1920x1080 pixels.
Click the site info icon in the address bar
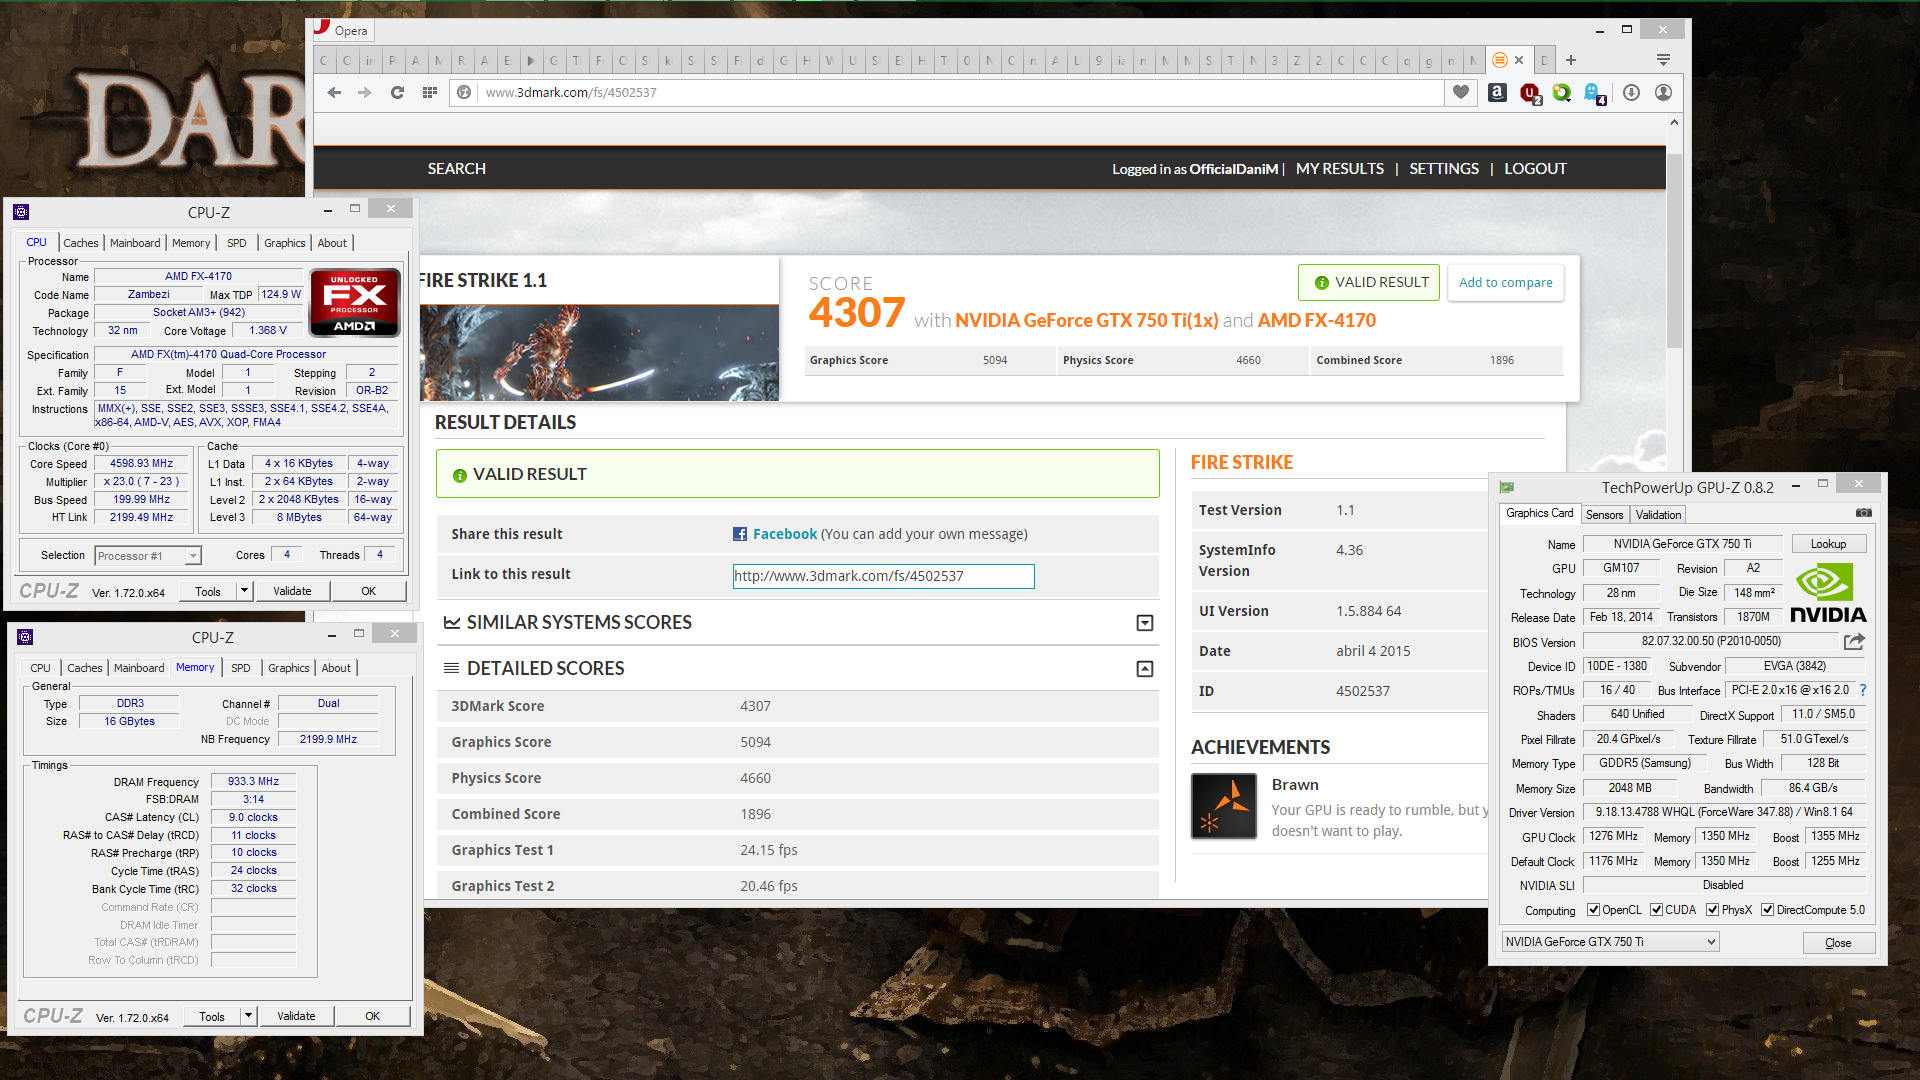click(464, 92)
